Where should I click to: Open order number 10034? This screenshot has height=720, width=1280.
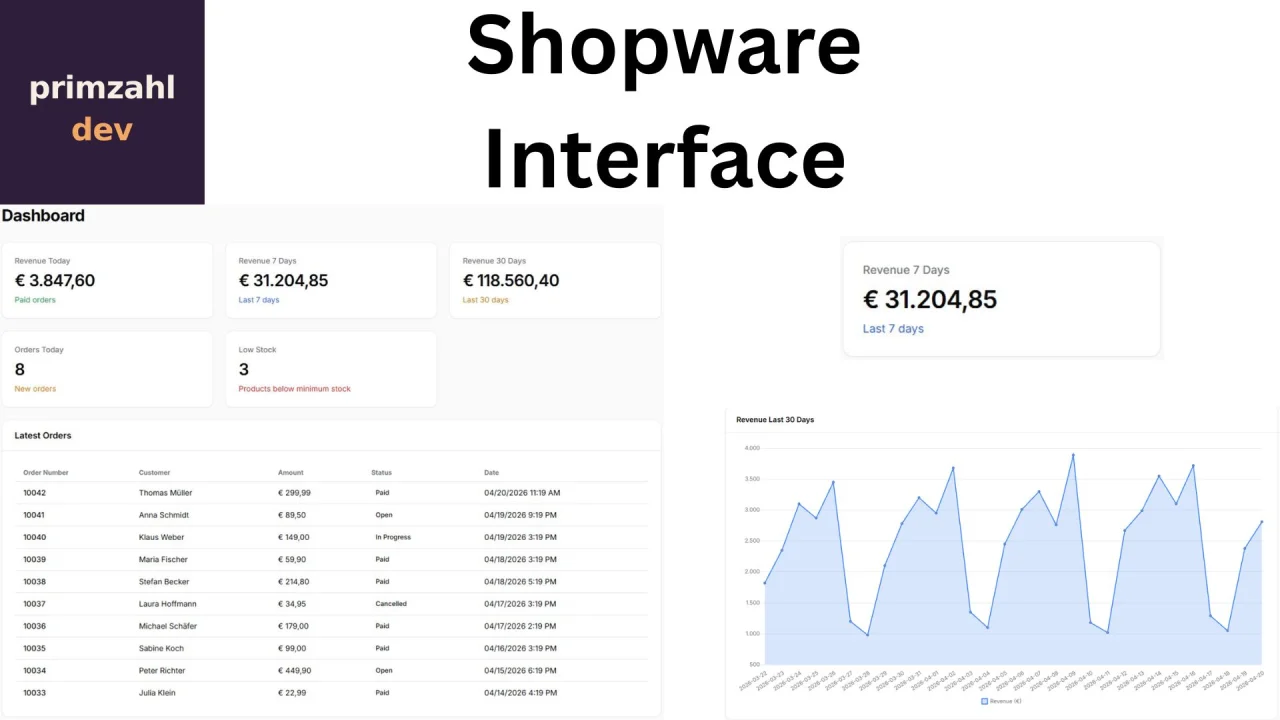pyautogui.click(x=34, y=671)
